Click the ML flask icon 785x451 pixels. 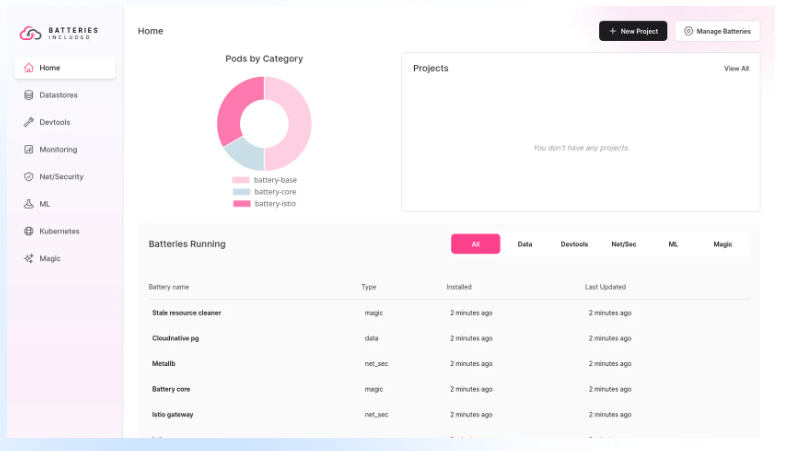pyautogui.click(x=29, y=204)
